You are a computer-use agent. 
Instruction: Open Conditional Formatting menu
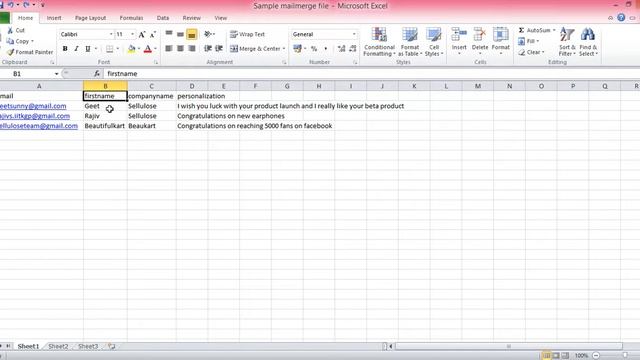coord(379,42)
